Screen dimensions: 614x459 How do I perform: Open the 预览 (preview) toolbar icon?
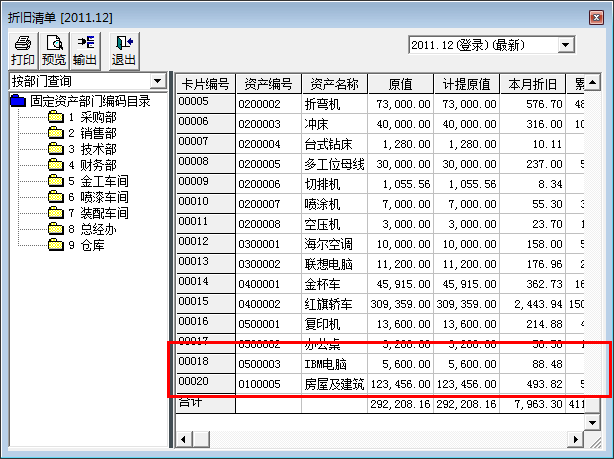(54, 51)
